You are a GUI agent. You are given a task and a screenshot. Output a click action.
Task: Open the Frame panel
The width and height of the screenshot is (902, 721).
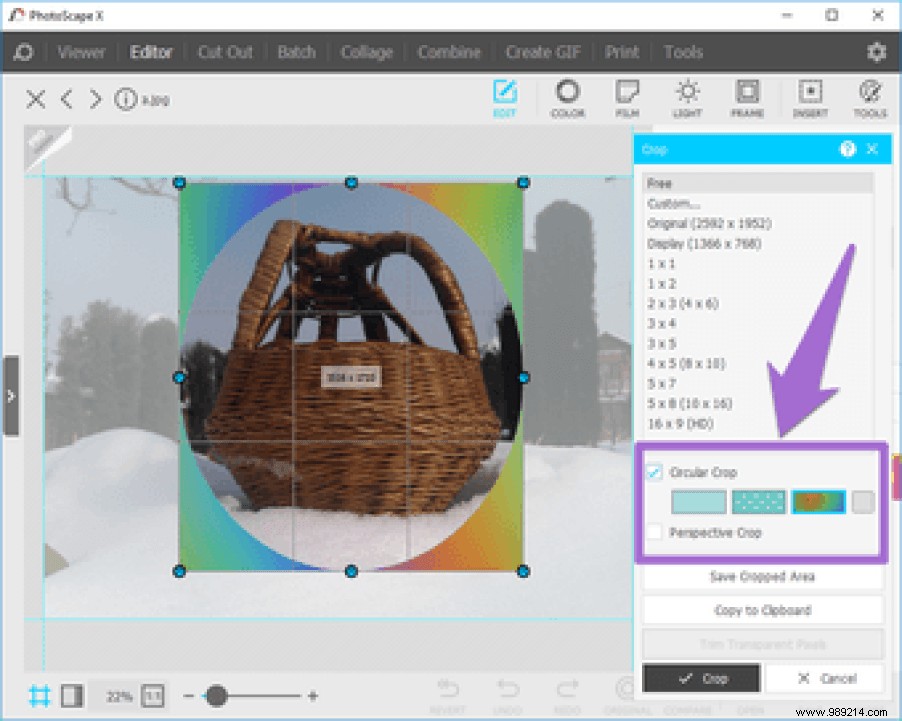748,98
